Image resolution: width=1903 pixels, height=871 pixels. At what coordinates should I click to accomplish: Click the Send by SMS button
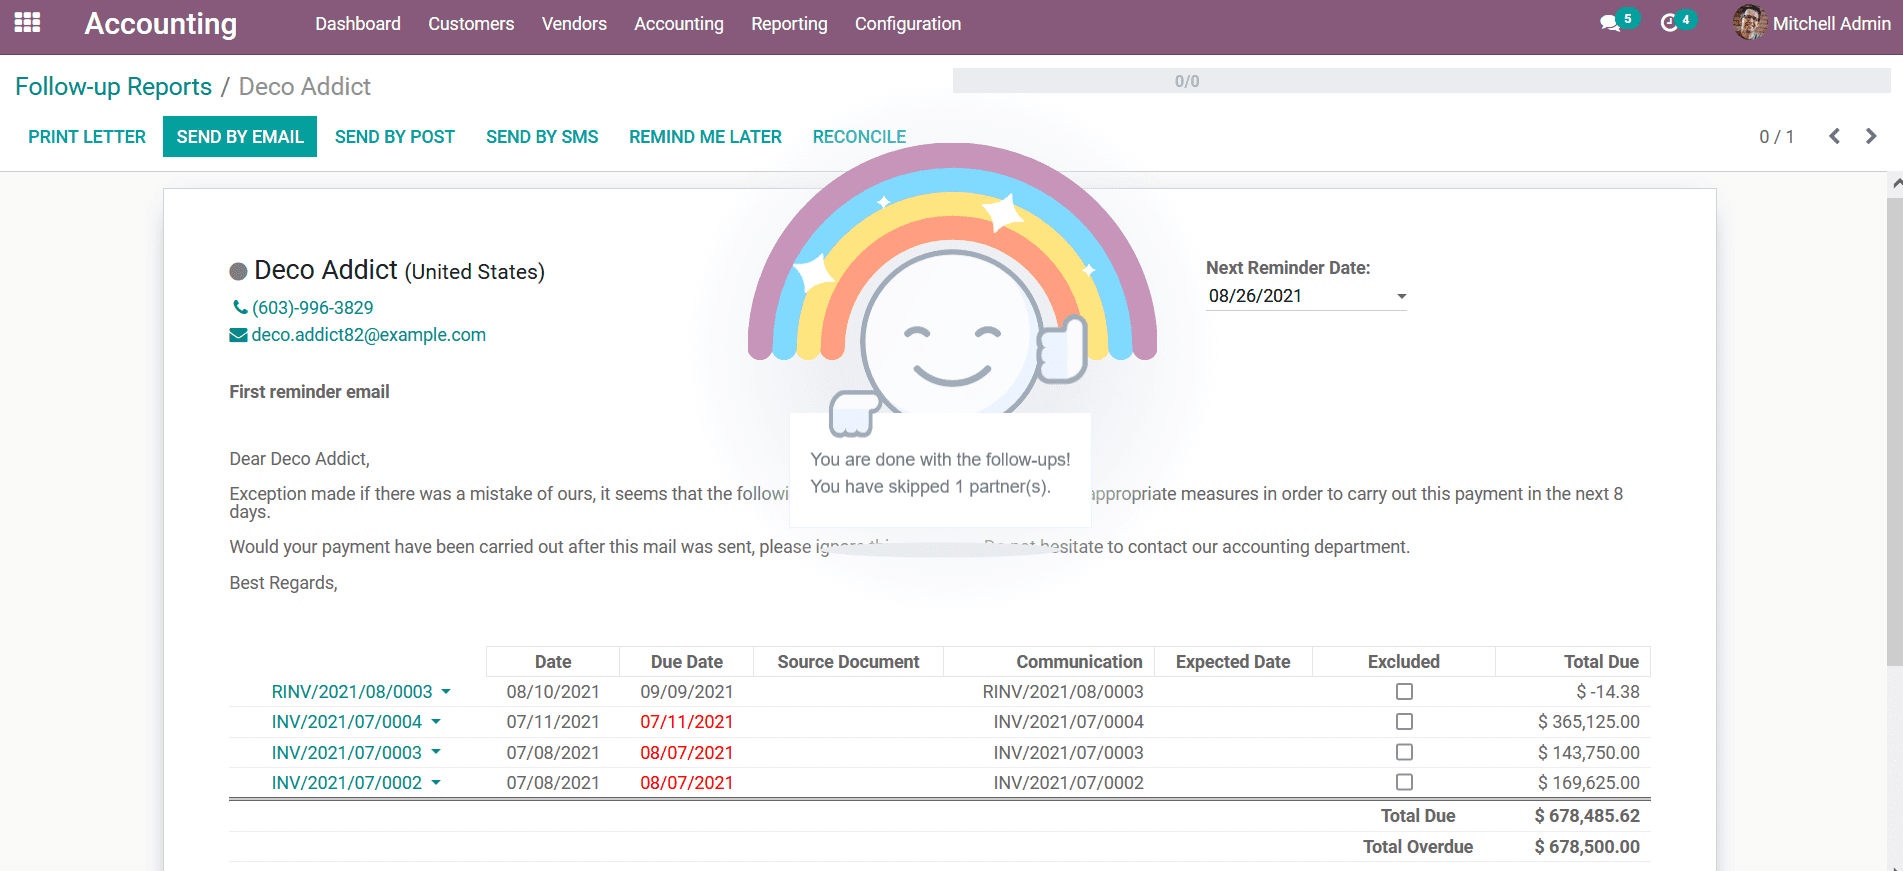point(542,137)
